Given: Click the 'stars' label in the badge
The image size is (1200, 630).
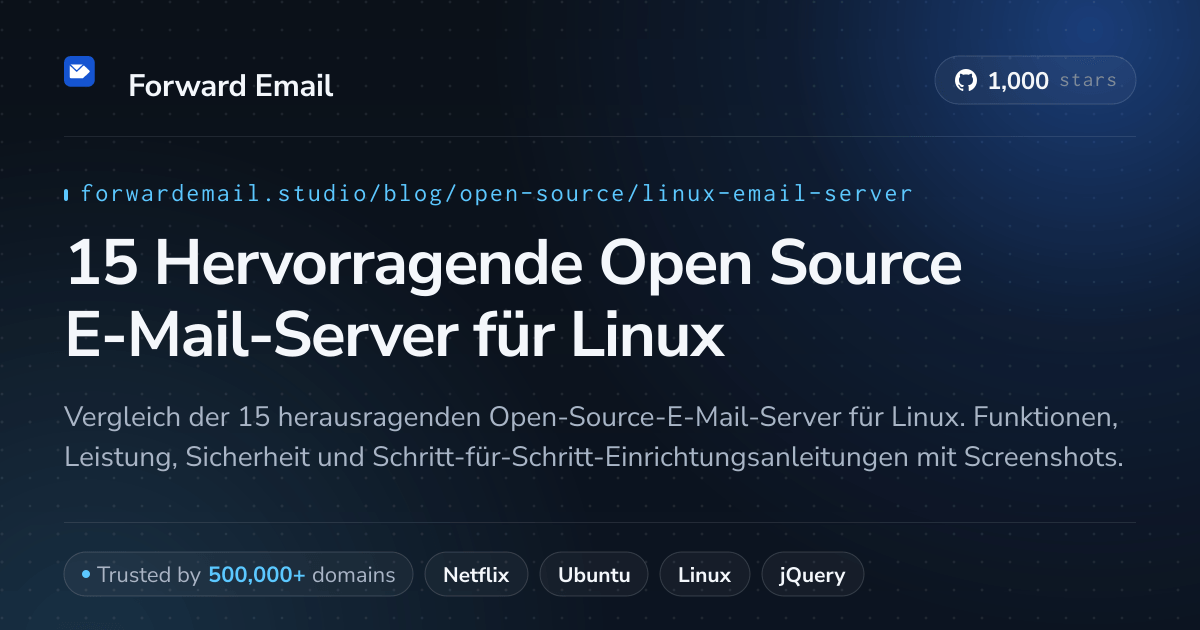Looking at the screenshot, I should pyautogui.click(x=1087, y=81).
